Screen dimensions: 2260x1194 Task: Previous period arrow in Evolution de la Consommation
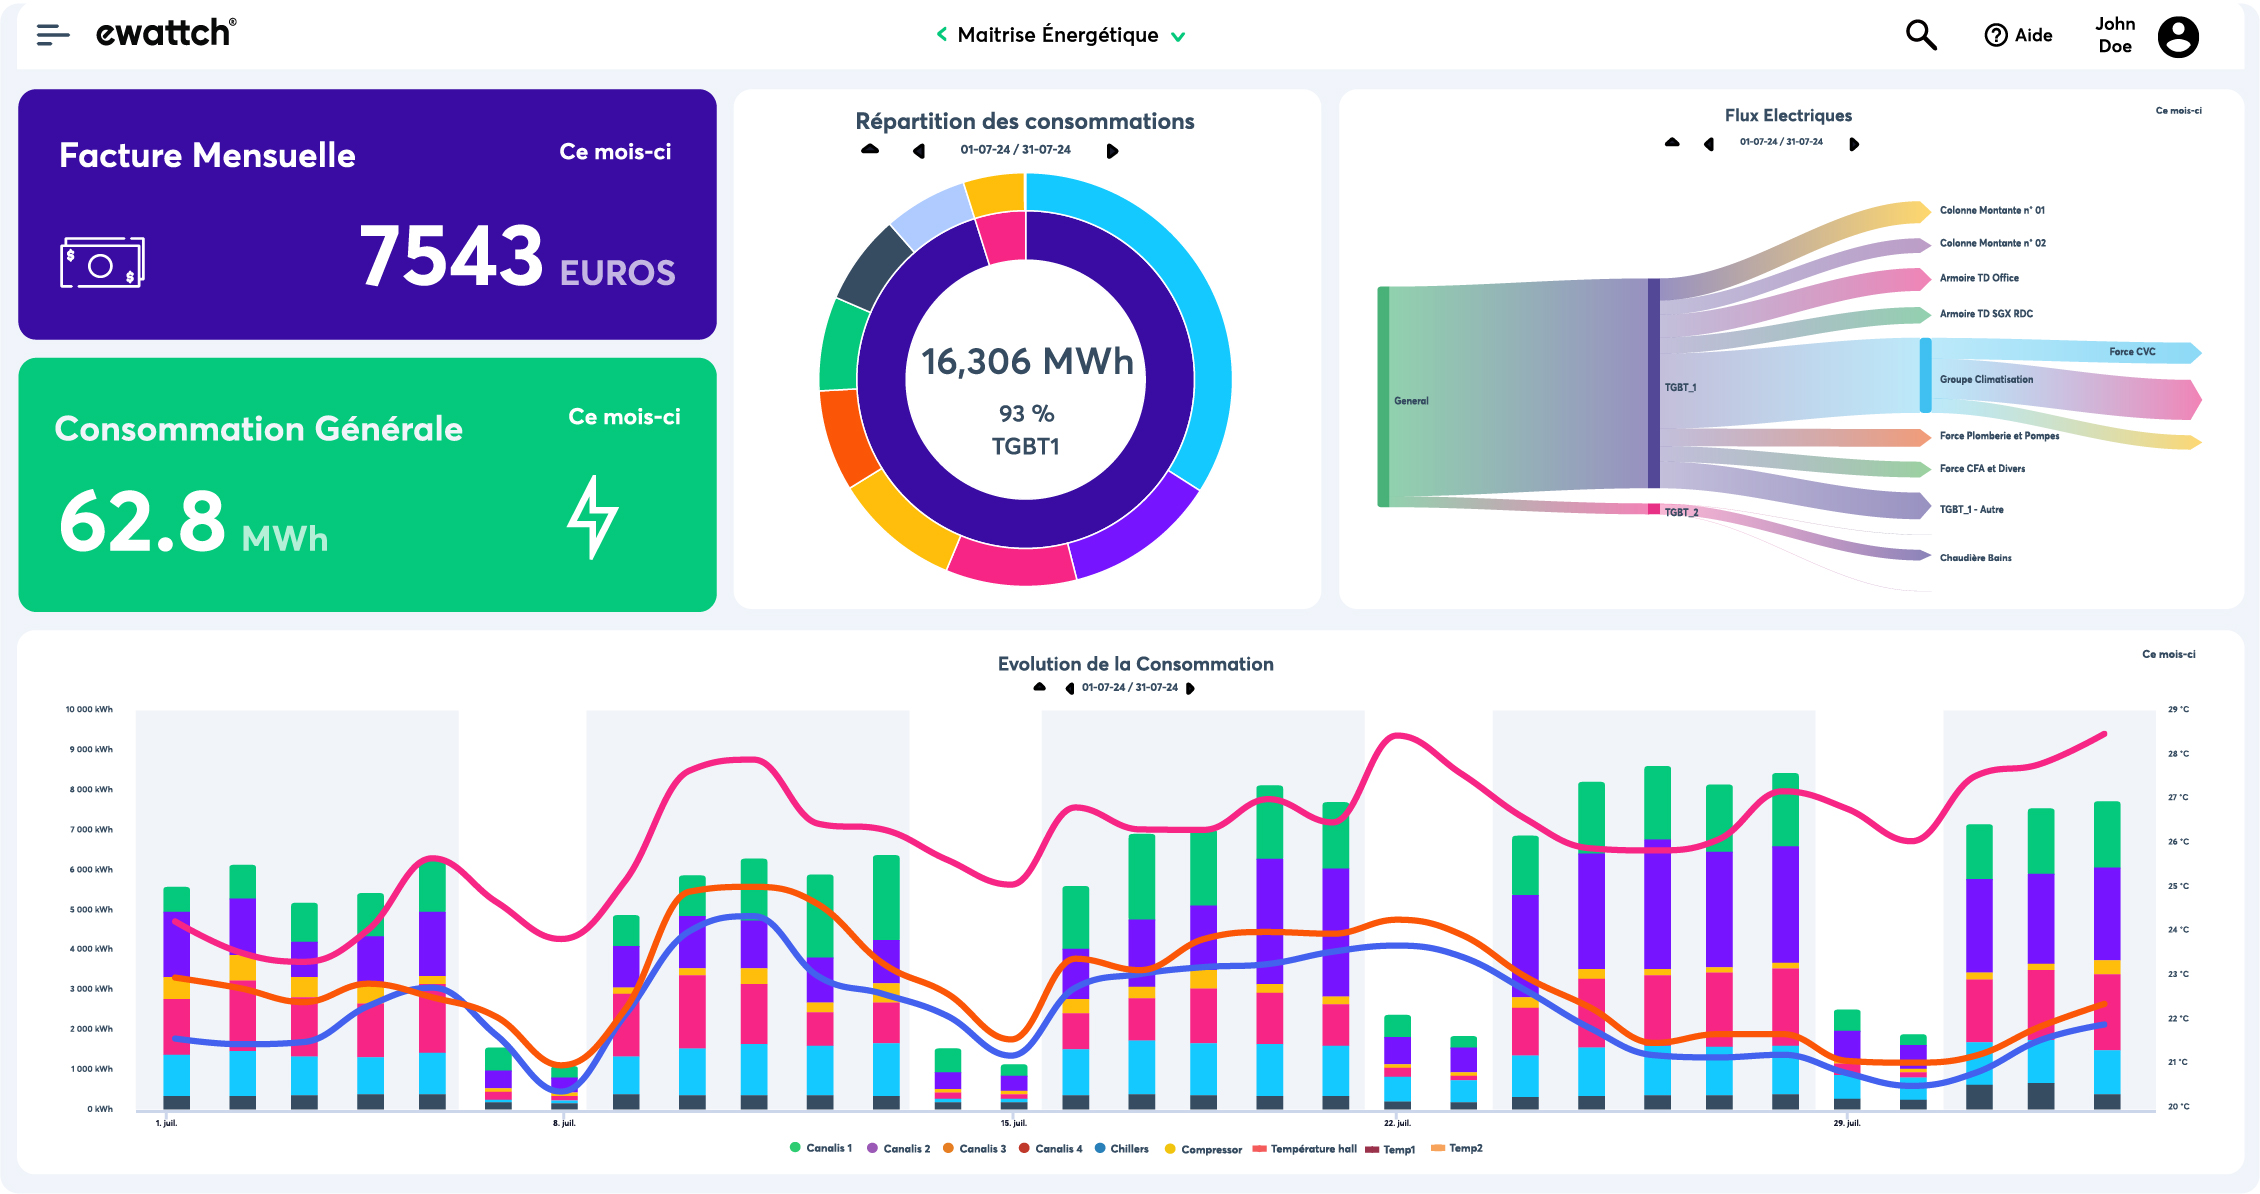point(1070,688)
